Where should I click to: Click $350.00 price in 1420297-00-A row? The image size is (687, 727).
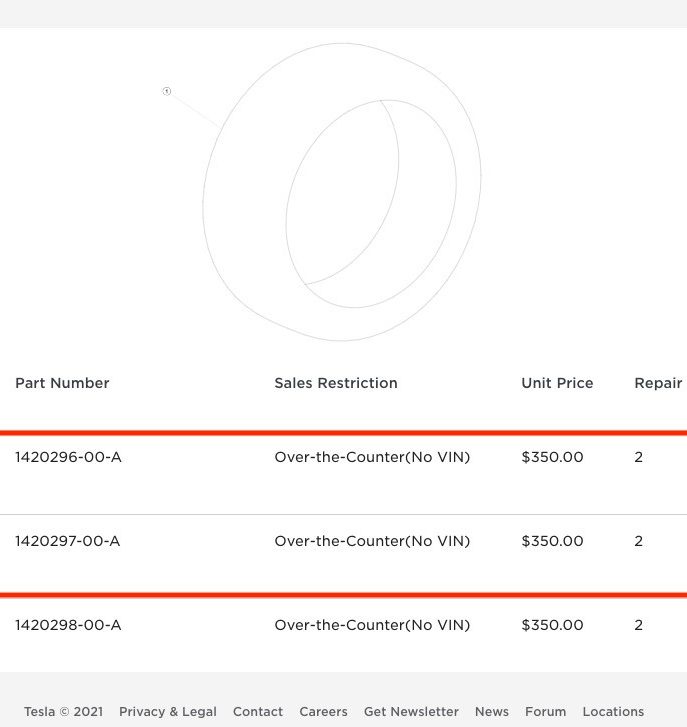coord(553,541)
